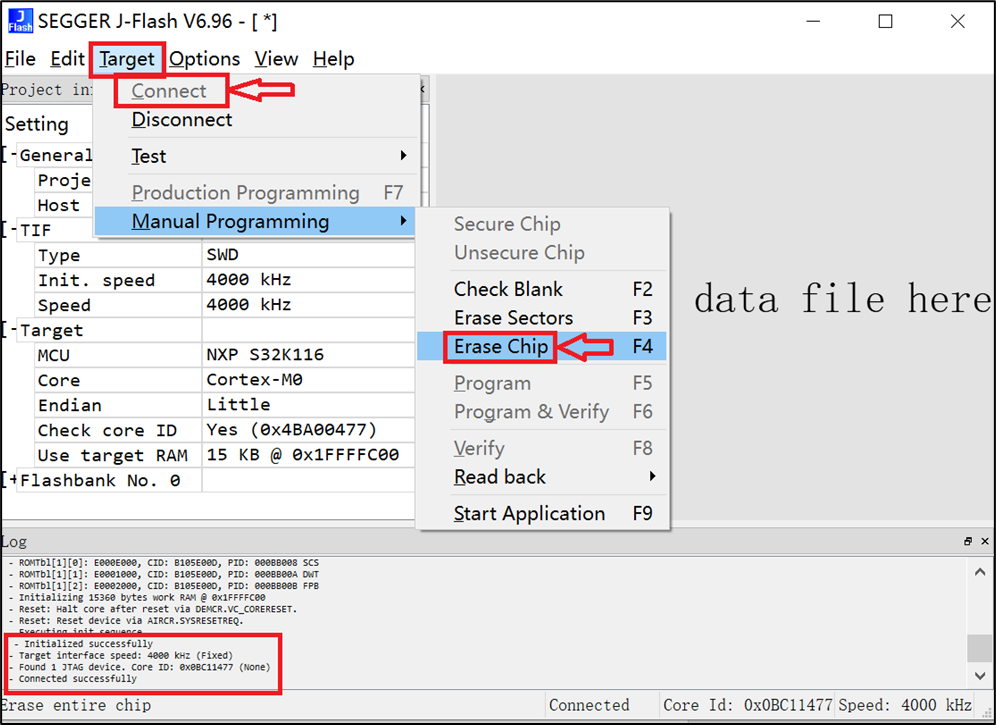Select Unsecure Chip entry
The image size is (996, 725).
click(541, 252)
